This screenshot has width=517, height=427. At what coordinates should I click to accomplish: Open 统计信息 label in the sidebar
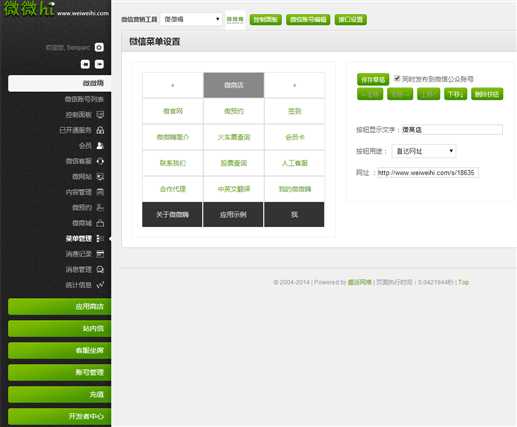pyautogui.click(x=79, y=285)
